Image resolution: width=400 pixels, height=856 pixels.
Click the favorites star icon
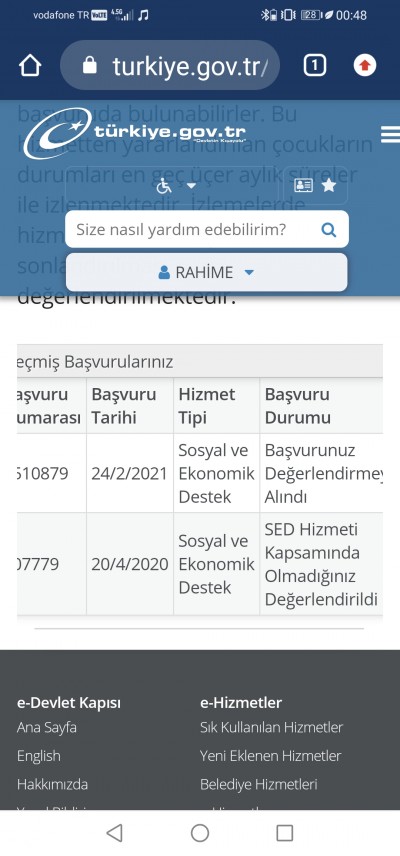pyautogui.click(x=329, y=186)
